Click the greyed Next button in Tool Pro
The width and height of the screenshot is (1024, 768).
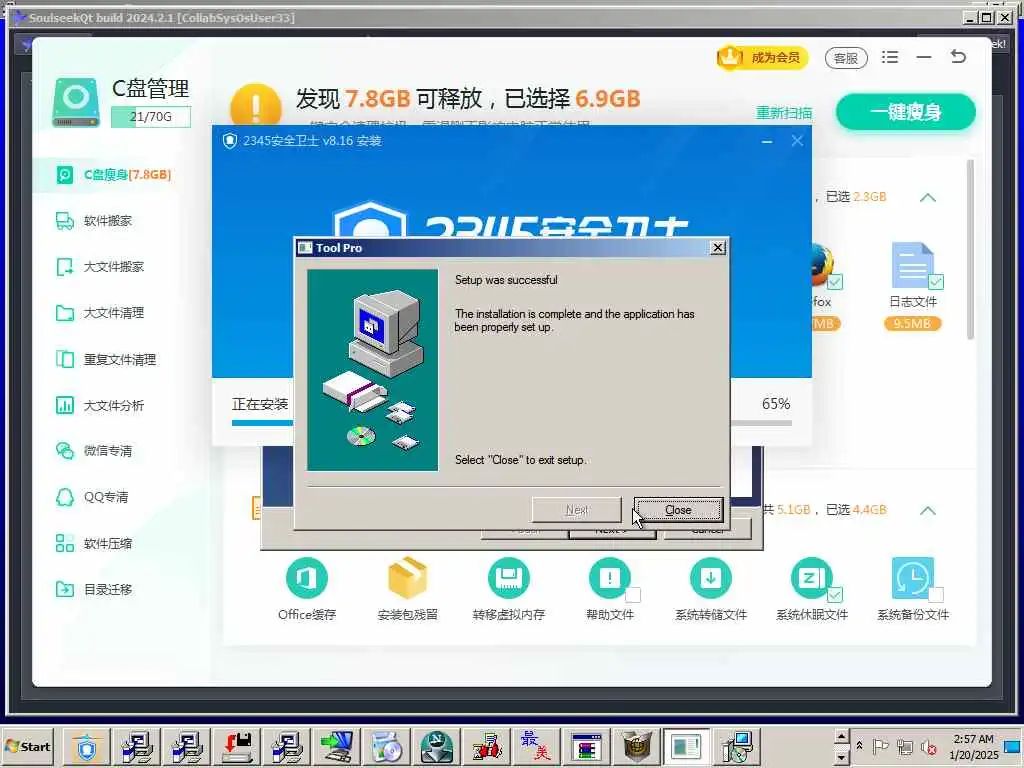tap(577, 510)
